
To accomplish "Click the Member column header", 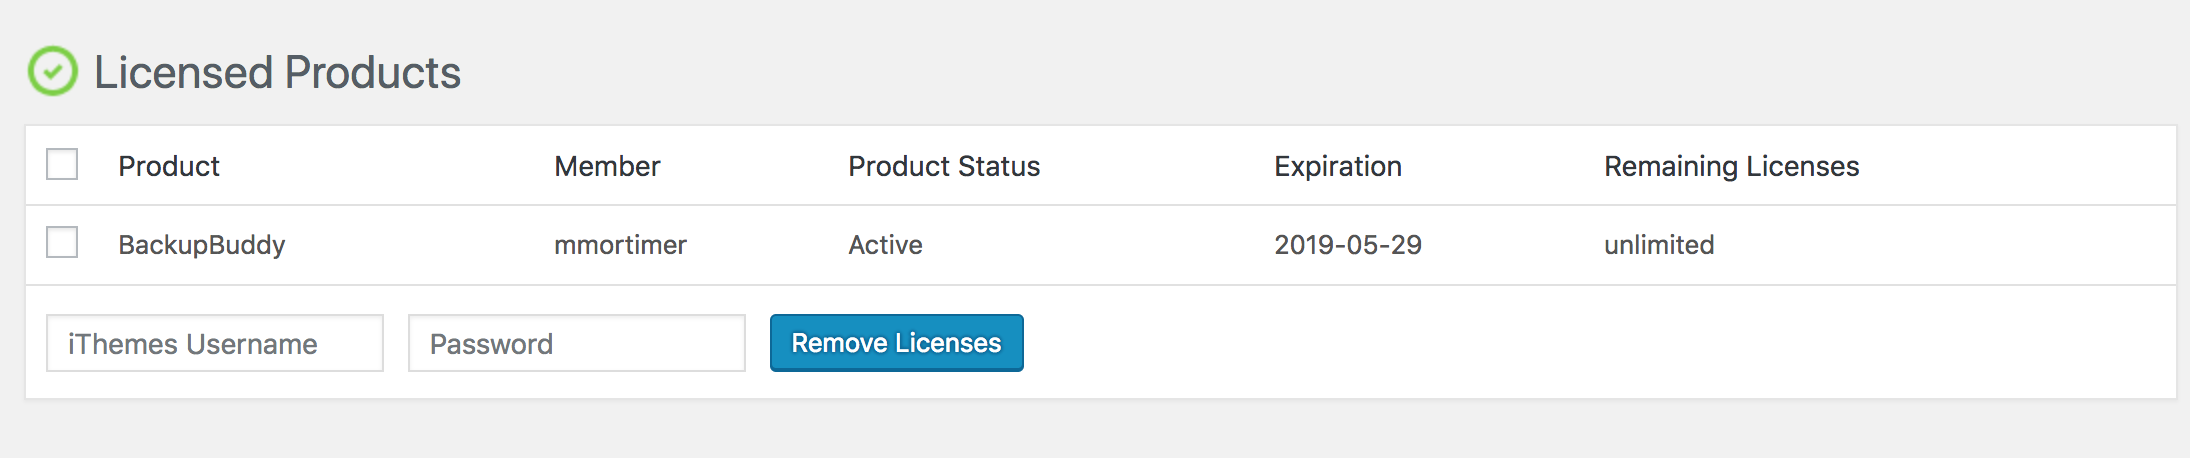I will (607, 166).
